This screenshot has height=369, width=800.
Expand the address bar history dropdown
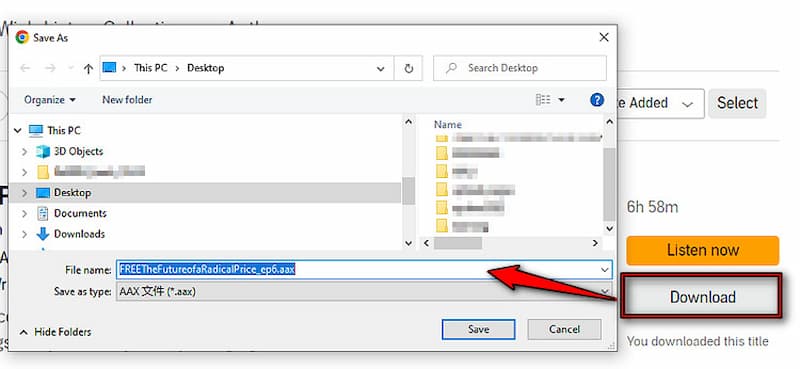[x=381, y=68]
